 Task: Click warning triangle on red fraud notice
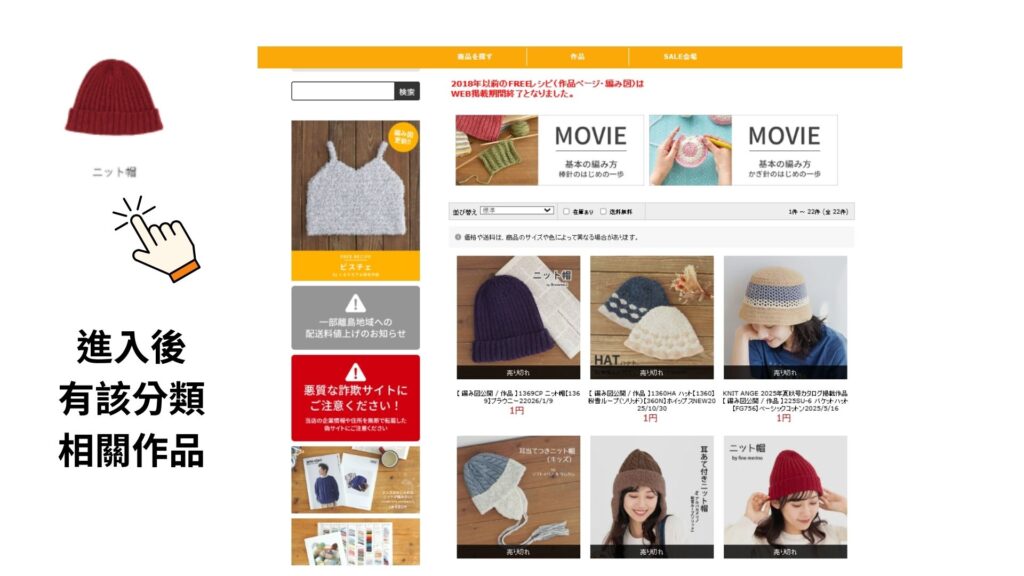point(355,372)
